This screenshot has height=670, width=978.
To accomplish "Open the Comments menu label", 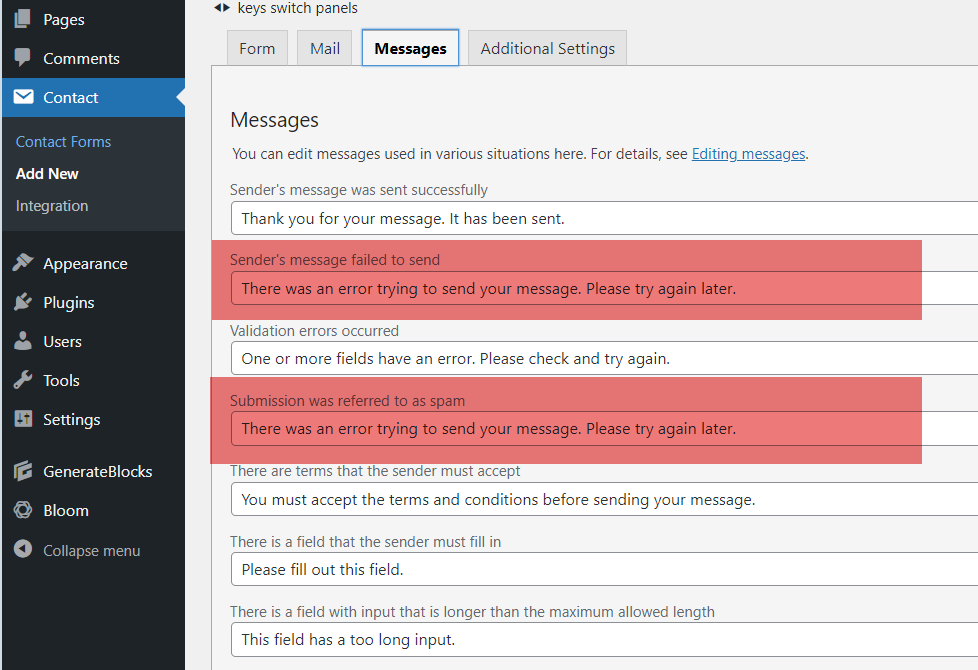I will coord(81,59).
